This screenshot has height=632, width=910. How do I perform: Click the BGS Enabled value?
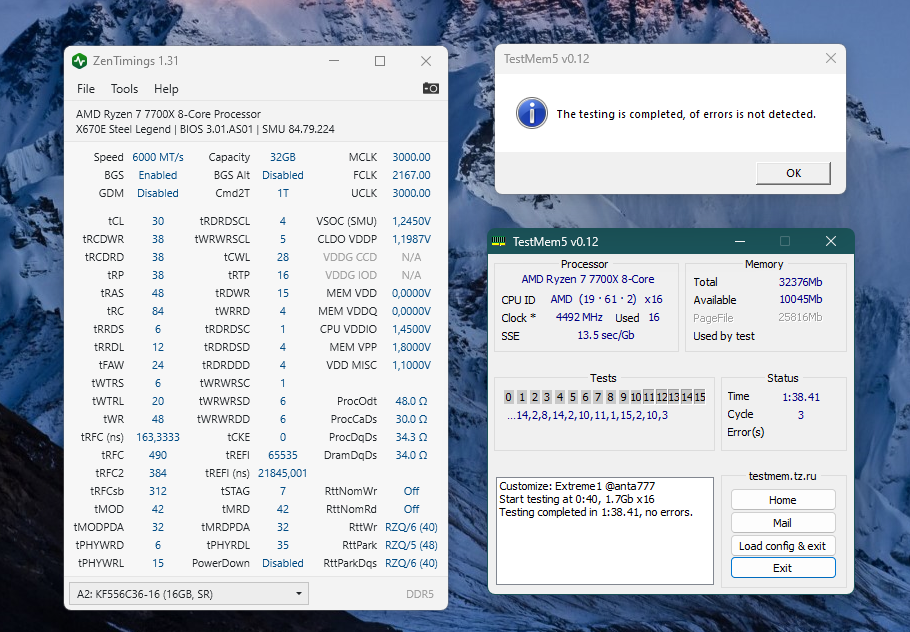(x=158, y=175)
